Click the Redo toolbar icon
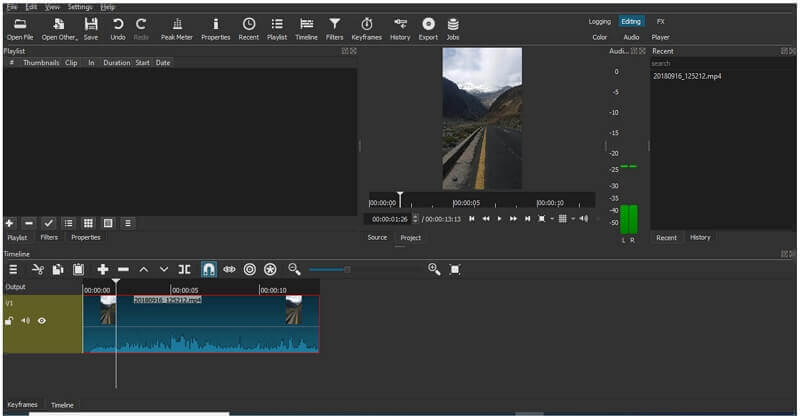This screenshot has height=419, width=800. (141, 29)
